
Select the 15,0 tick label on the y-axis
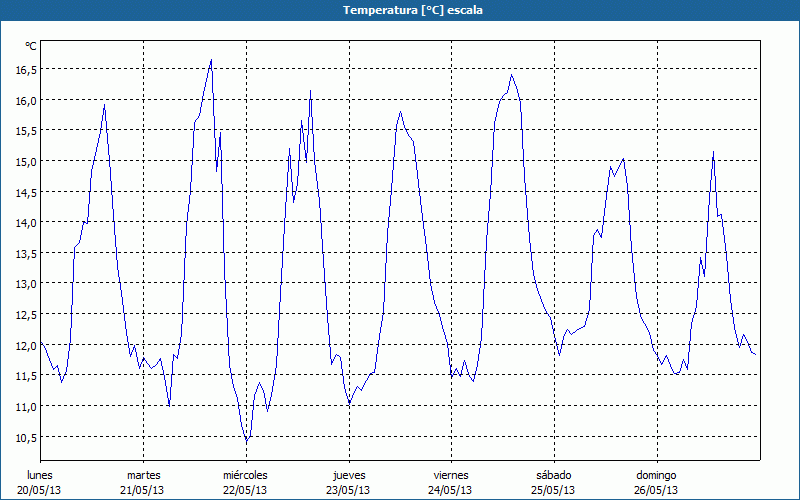pyautogui.click(x=25, y=161)
